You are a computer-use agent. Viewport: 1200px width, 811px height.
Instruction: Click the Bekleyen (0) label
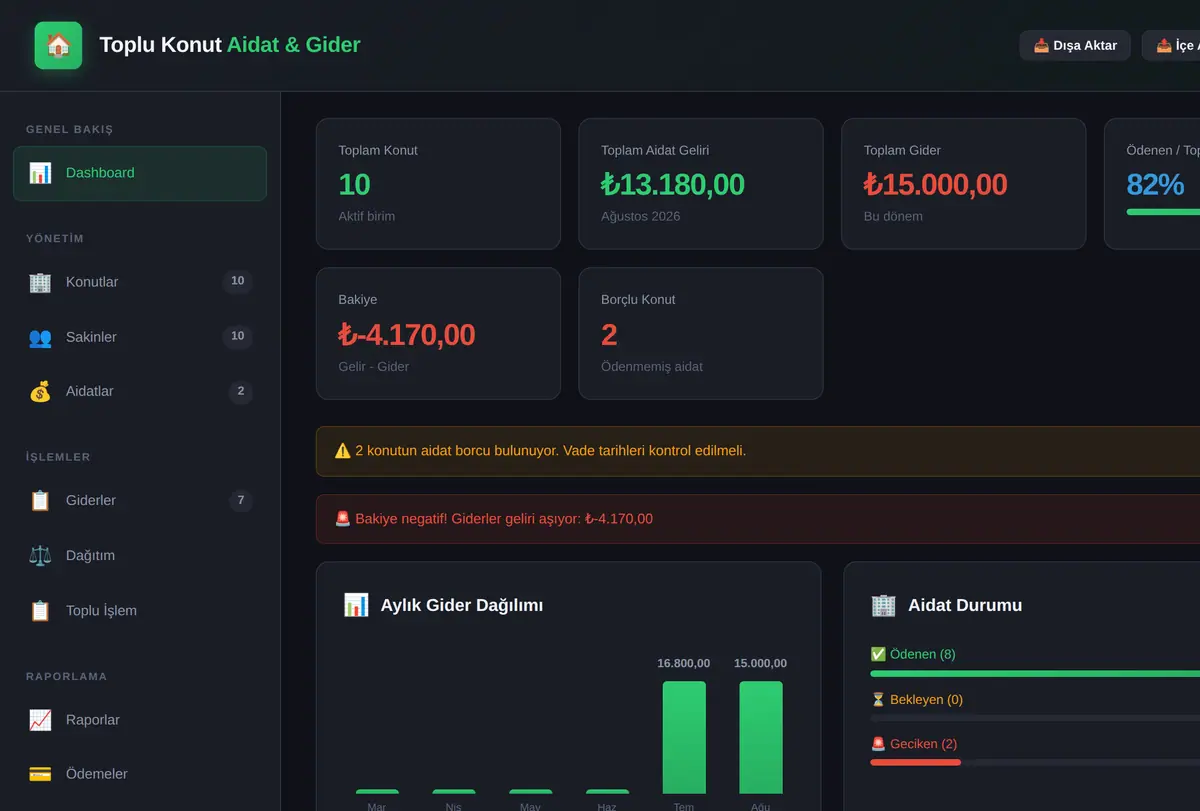click(917, 700)
